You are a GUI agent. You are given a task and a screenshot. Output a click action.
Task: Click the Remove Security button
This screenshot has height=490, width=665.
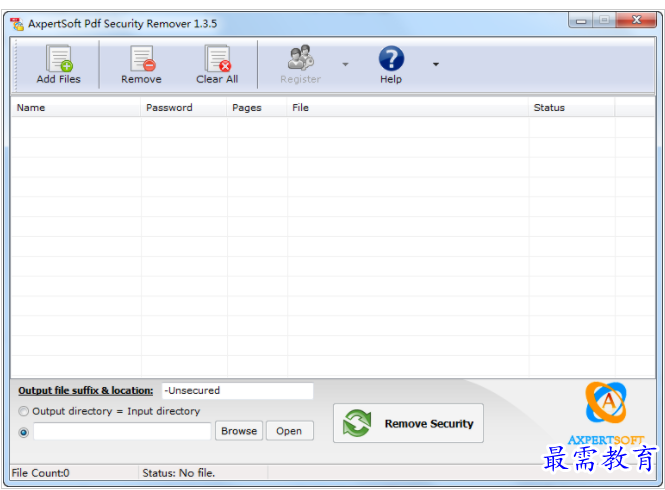[408, 423]
